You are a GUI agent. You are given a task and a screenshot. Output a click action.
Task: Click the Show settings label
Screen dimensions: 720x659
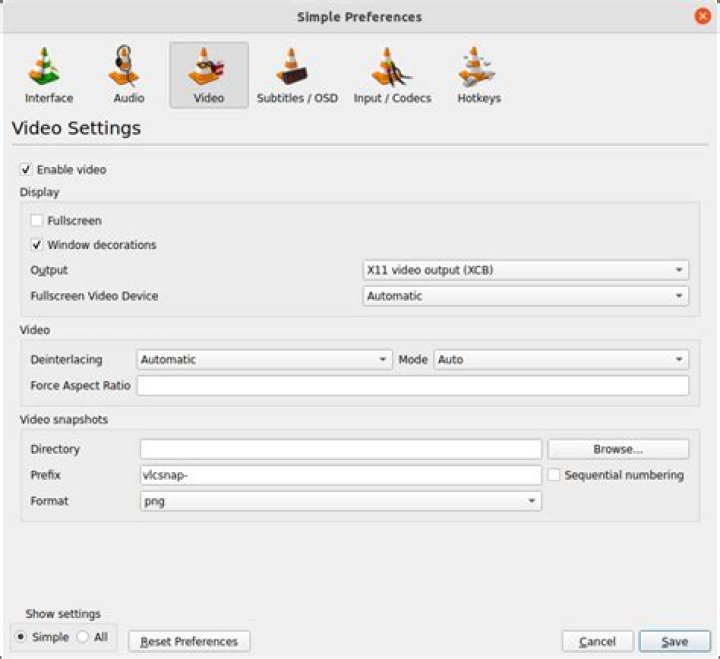63,614
